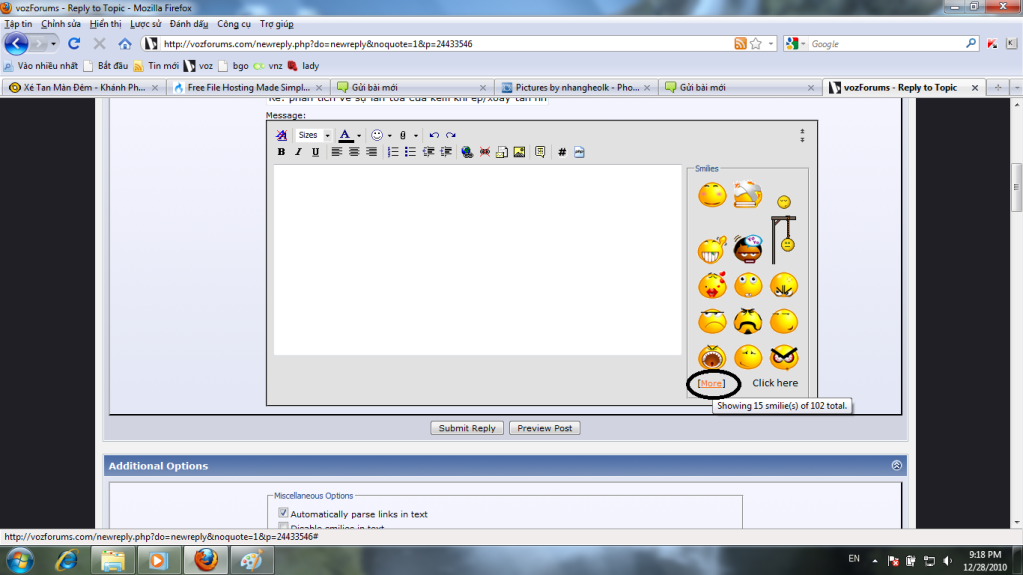1023x575 pixels.
Task: Wrap PHP tags around selected text
Action: pyautogui.click(x=579, y=152)
